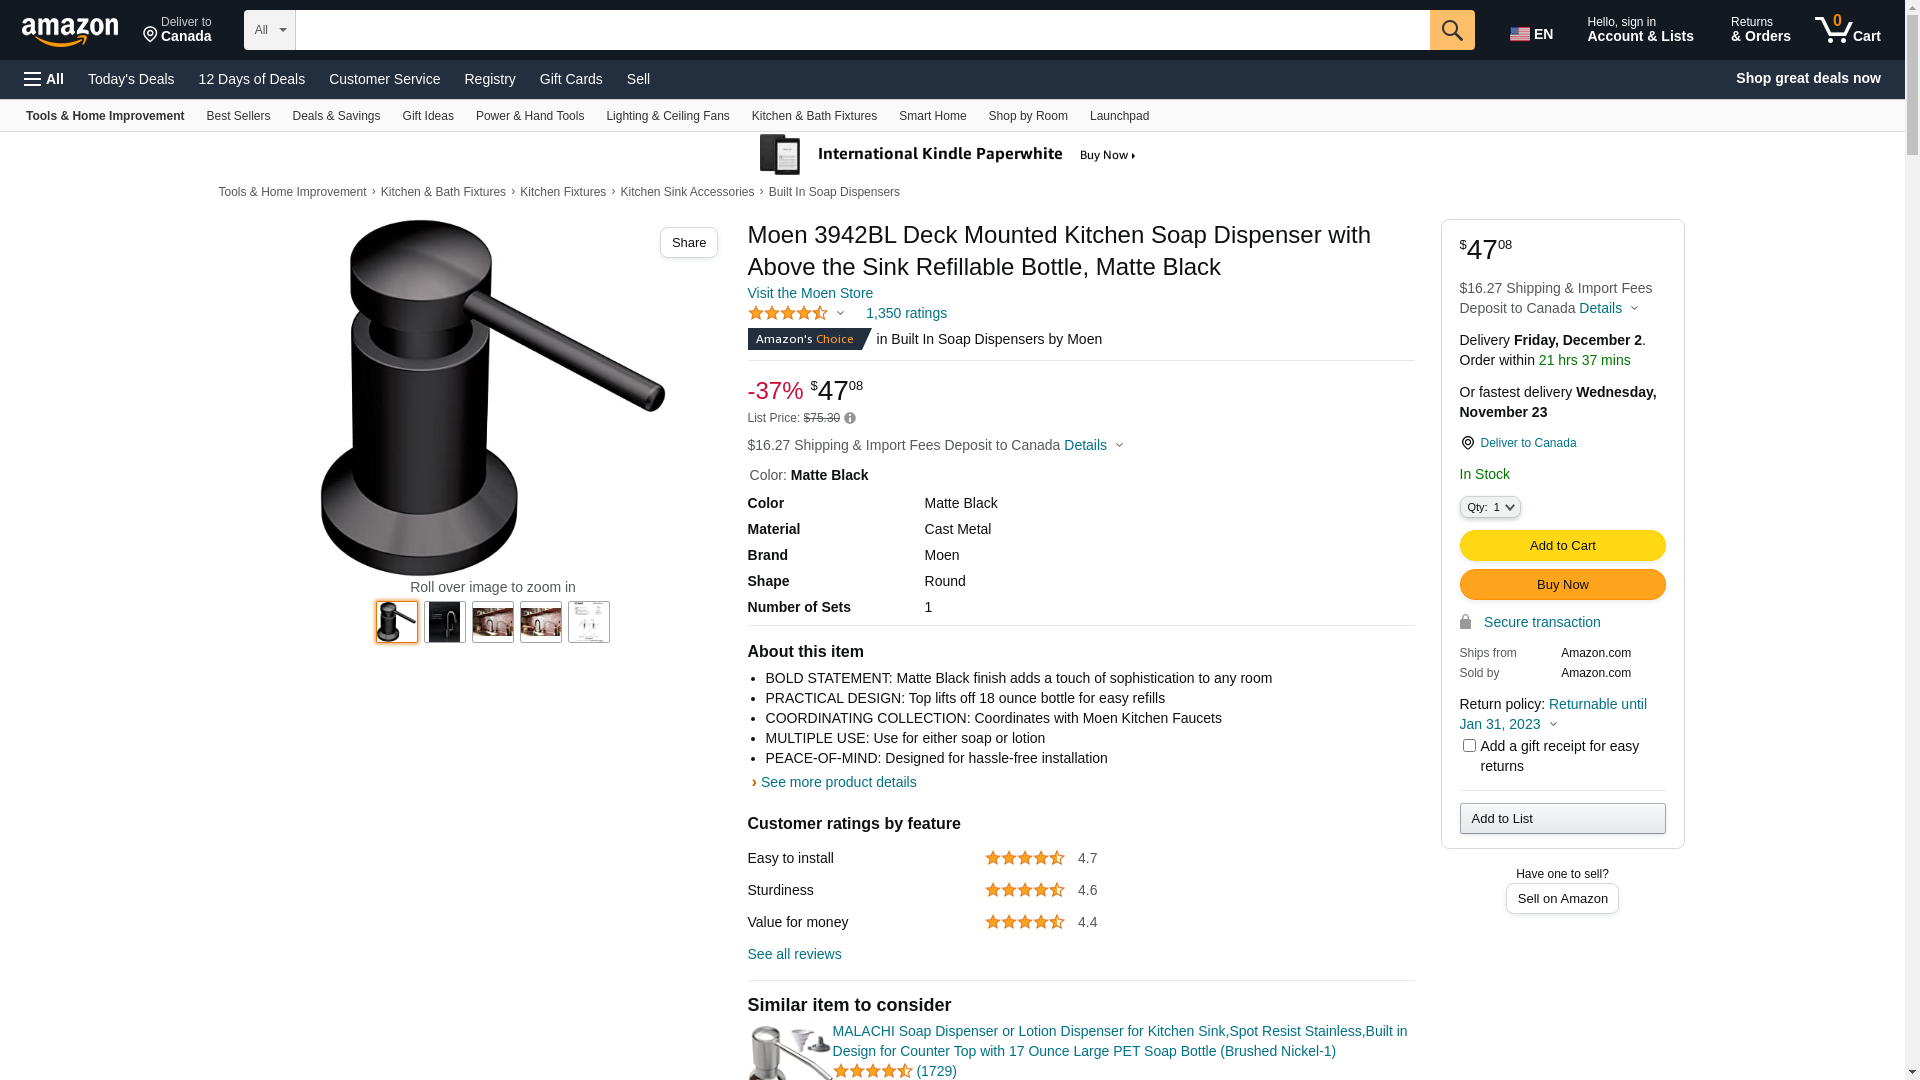The height and width of the screenshot is (1080, 1920).
Task: Click the list price info icon
Action: coord(850,418)
